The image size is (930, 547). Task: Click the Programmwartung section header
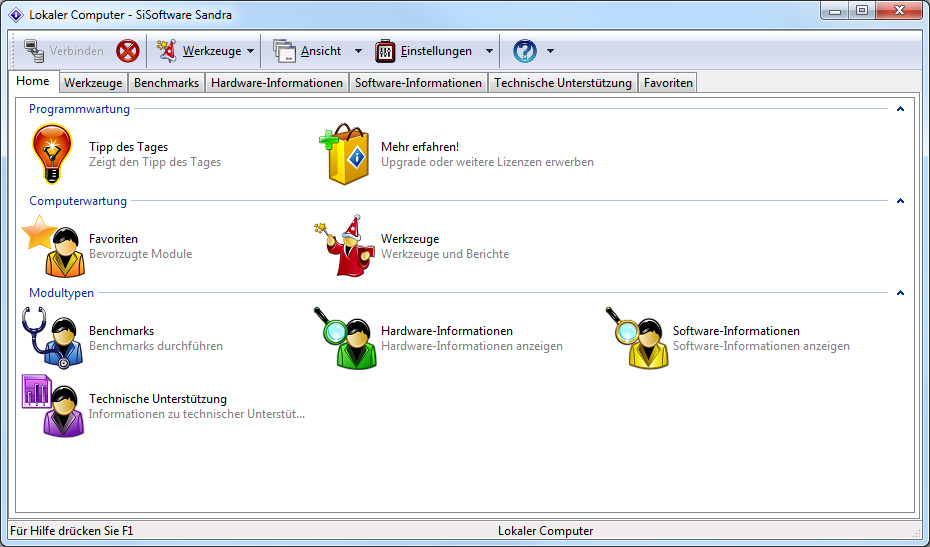coord(79,109)
